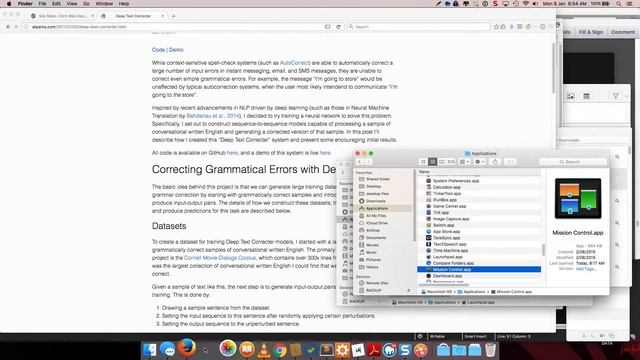640x360 pixels.
Task: Open Documents in the Finder sidebar
Action: pyautogui.click(x=376, y=238)
